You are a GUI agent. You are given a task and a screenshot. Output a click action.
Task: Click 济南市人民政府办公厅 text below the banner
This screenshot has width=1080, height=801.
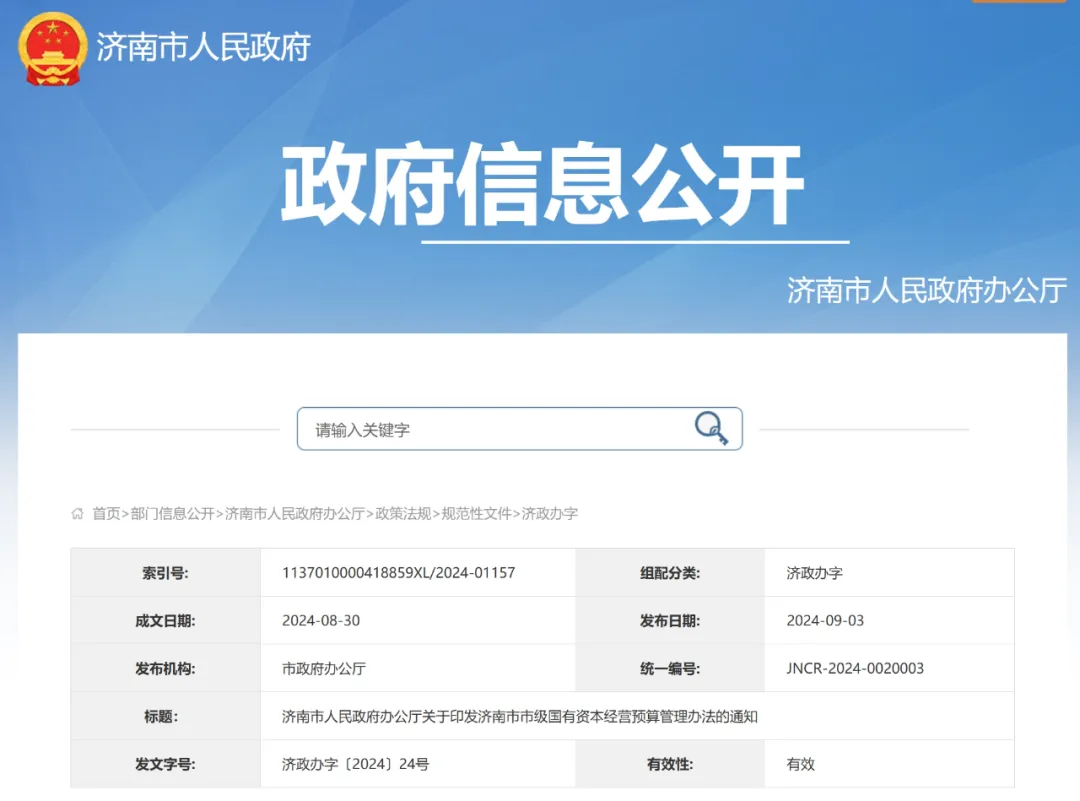[926, 291]
